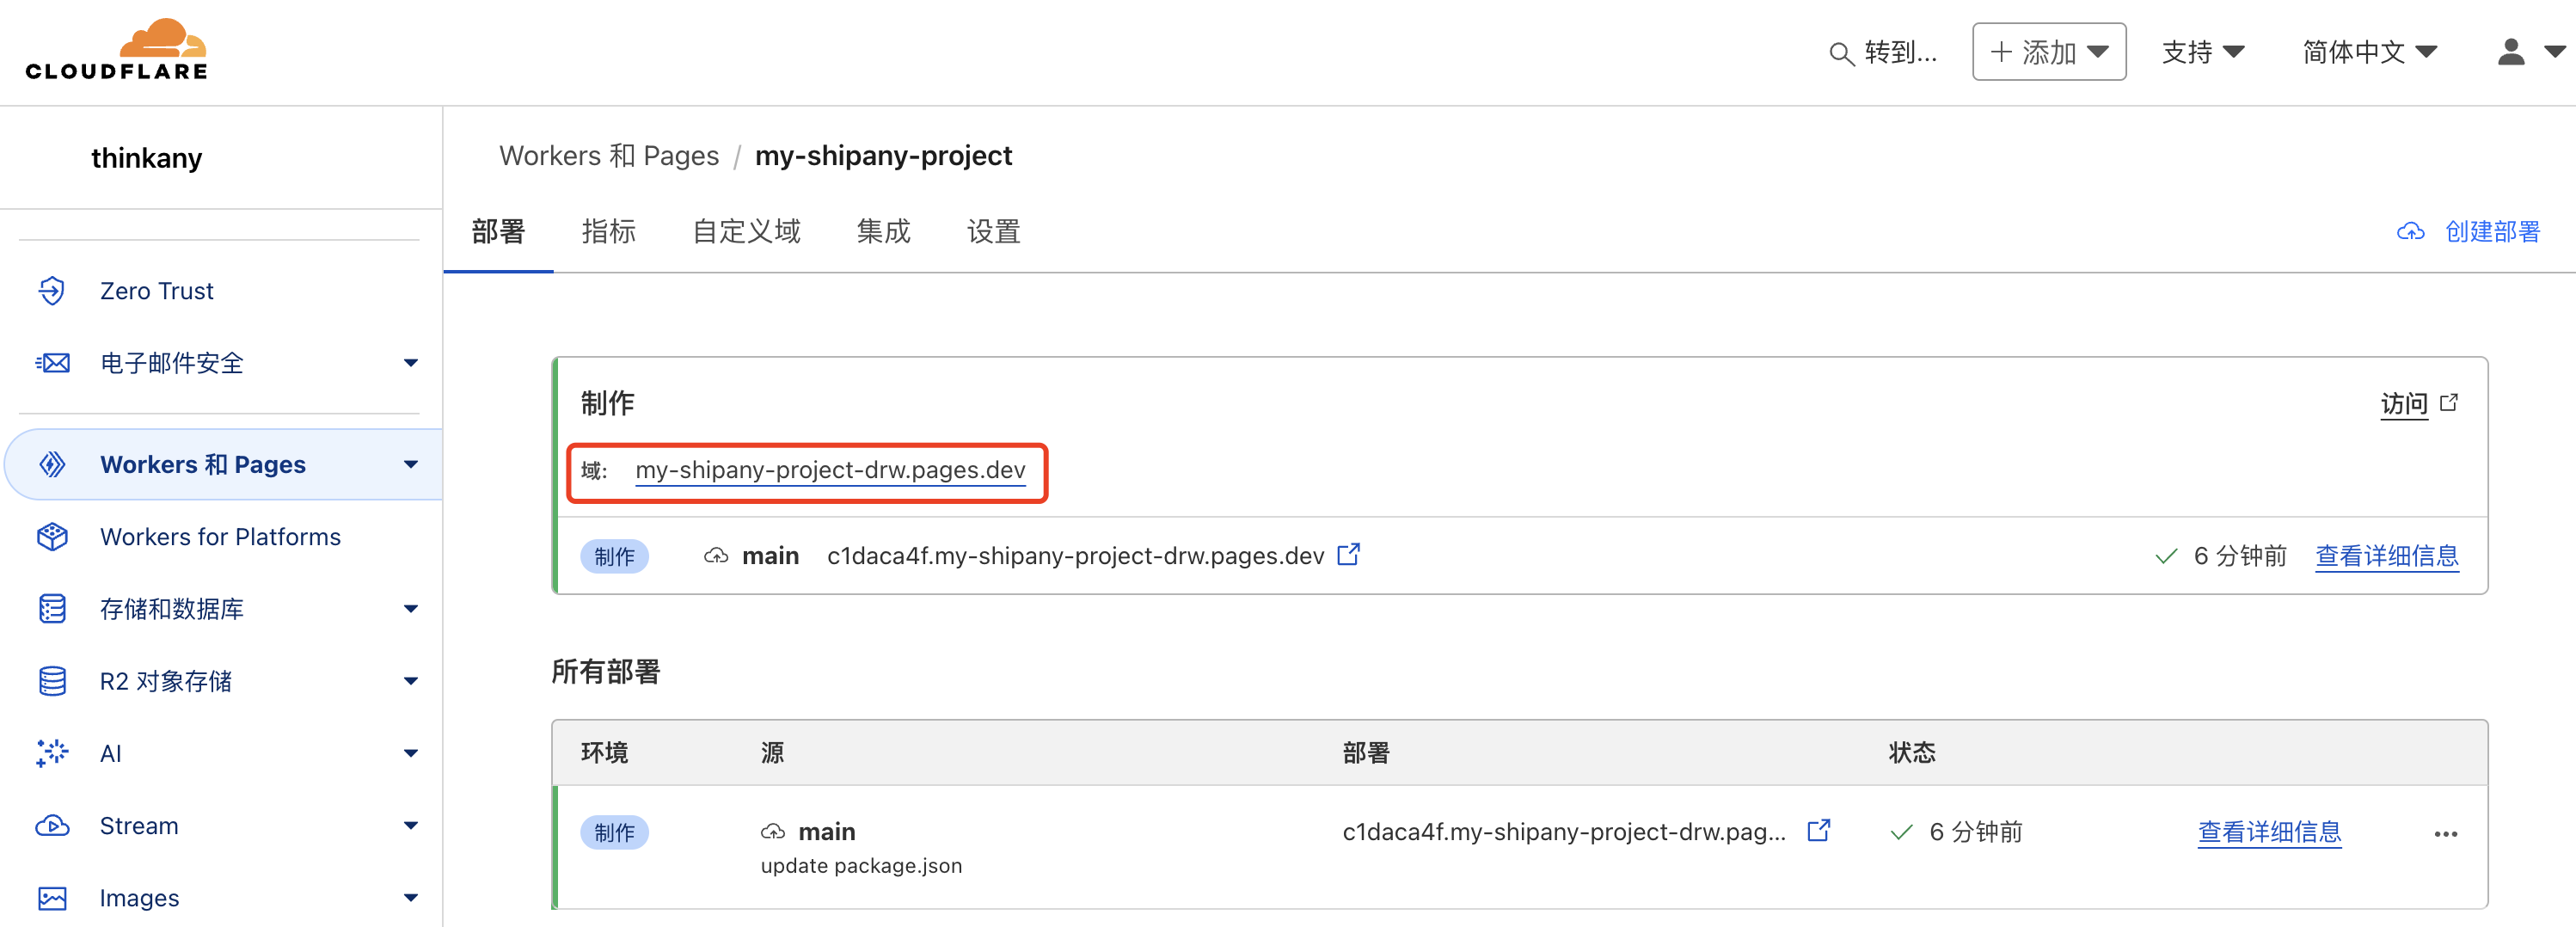
Task: Expand the AI sidebar section
Action: coord(411,753)
